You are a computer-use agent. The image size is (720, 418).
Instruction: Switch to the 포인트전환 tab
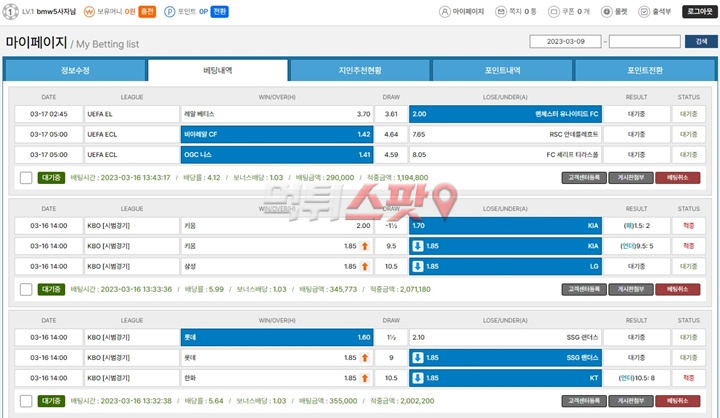pyautogui.click(x=645, y=70)
